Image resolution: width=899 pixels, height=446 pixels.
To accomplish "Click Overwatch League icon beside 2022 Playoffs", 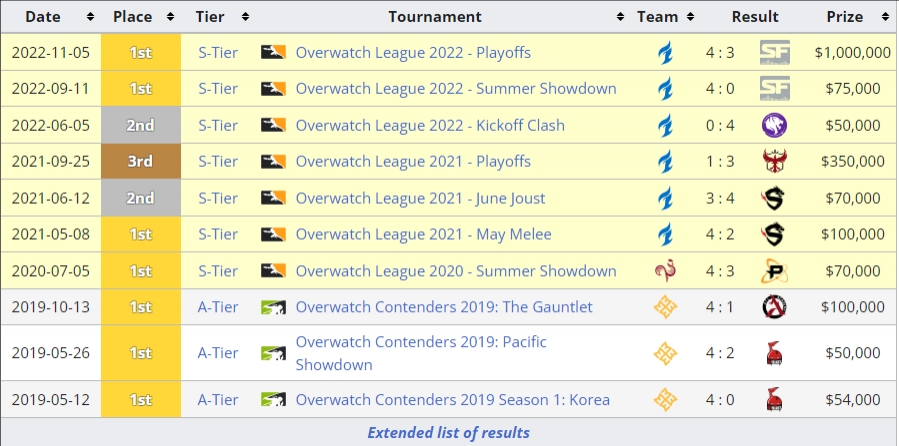I will 273,52.
